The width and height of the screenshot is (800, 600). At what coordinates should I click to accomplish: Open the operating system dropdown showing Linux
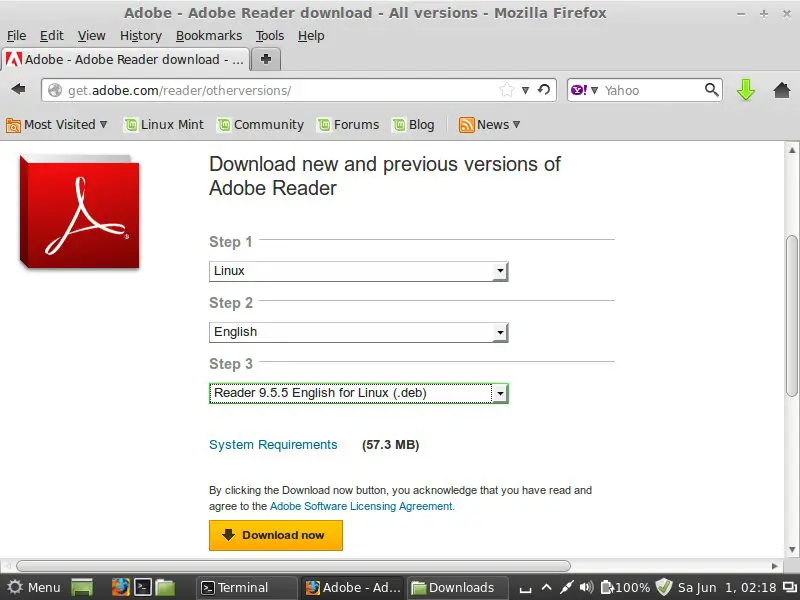(359, 271)
